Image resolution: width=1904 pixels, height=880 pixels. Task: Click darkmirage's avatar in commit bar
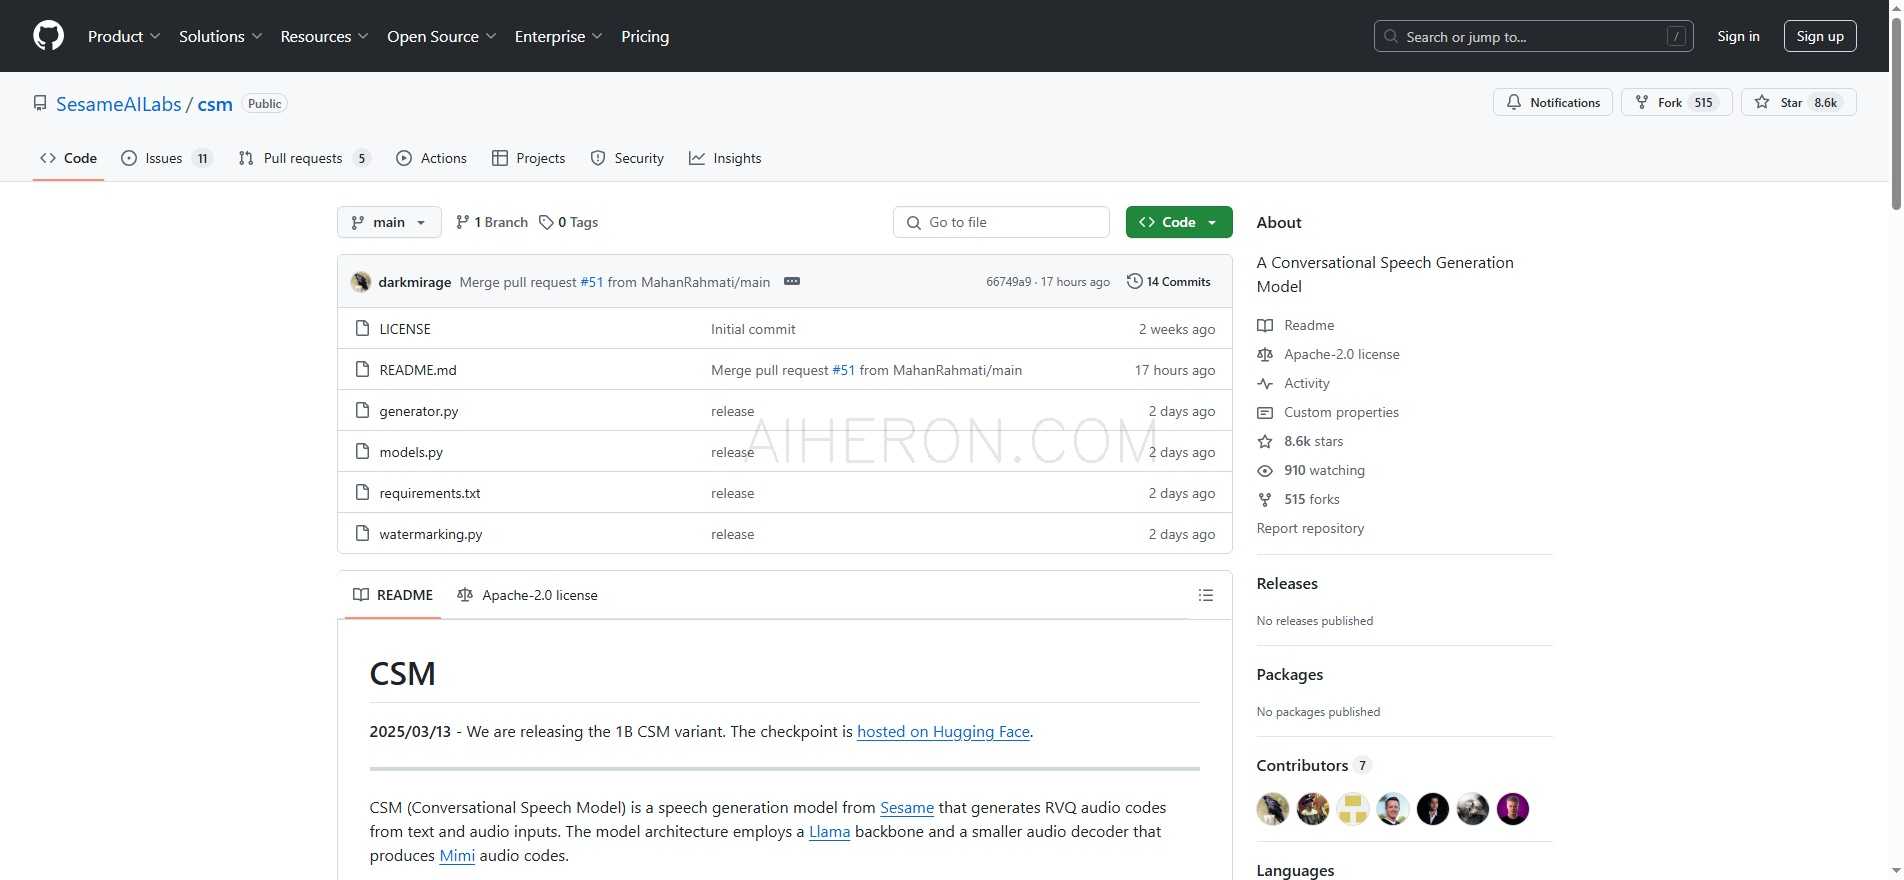click(x=361, y=282)
